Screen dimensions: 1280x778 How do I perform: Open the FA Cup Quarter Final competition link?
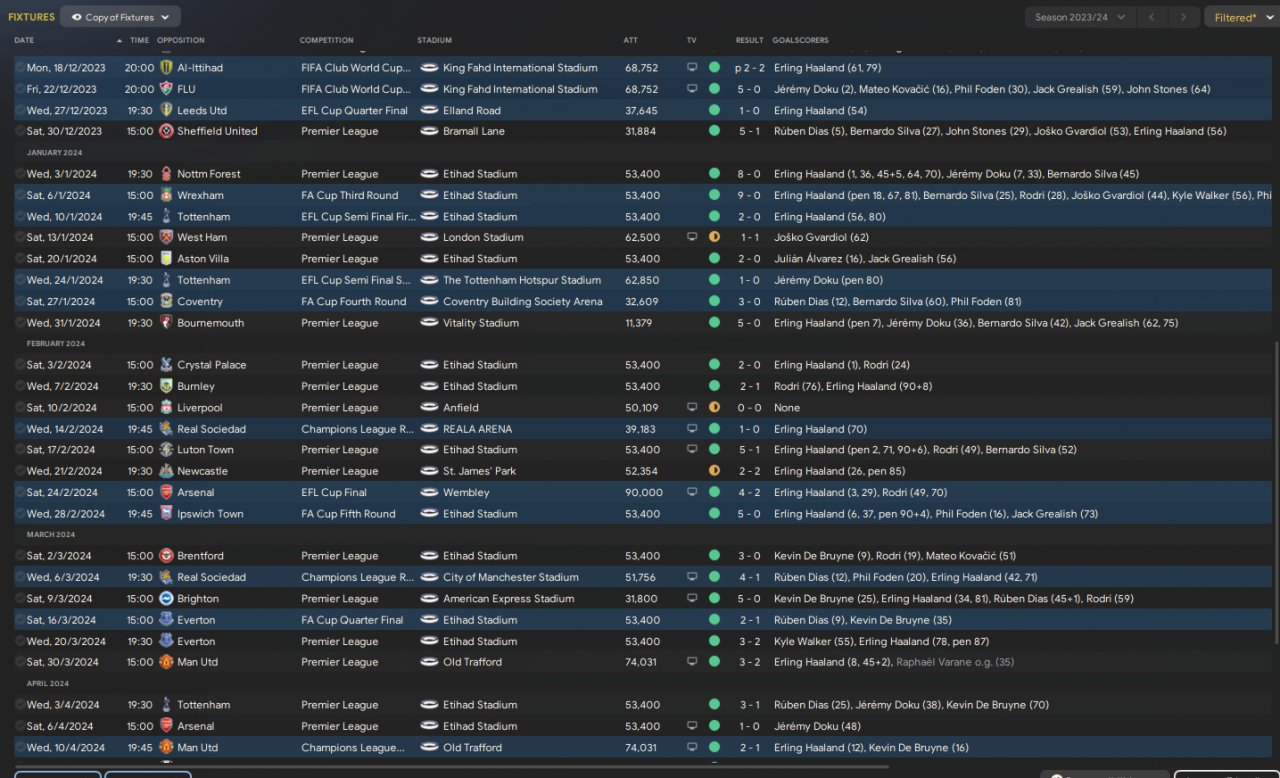(352, 620)
